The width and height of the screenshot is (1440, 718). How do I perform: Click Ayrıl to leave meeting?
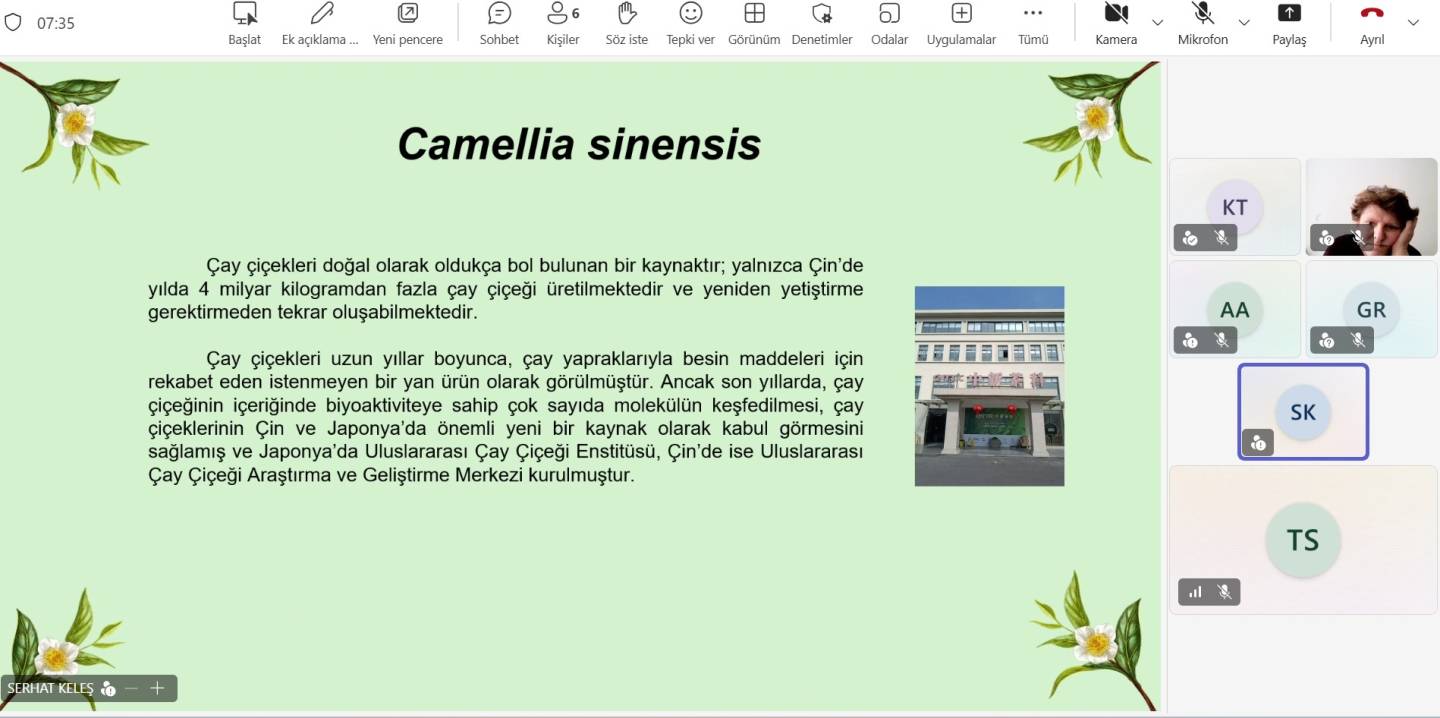click(1372, 24)
